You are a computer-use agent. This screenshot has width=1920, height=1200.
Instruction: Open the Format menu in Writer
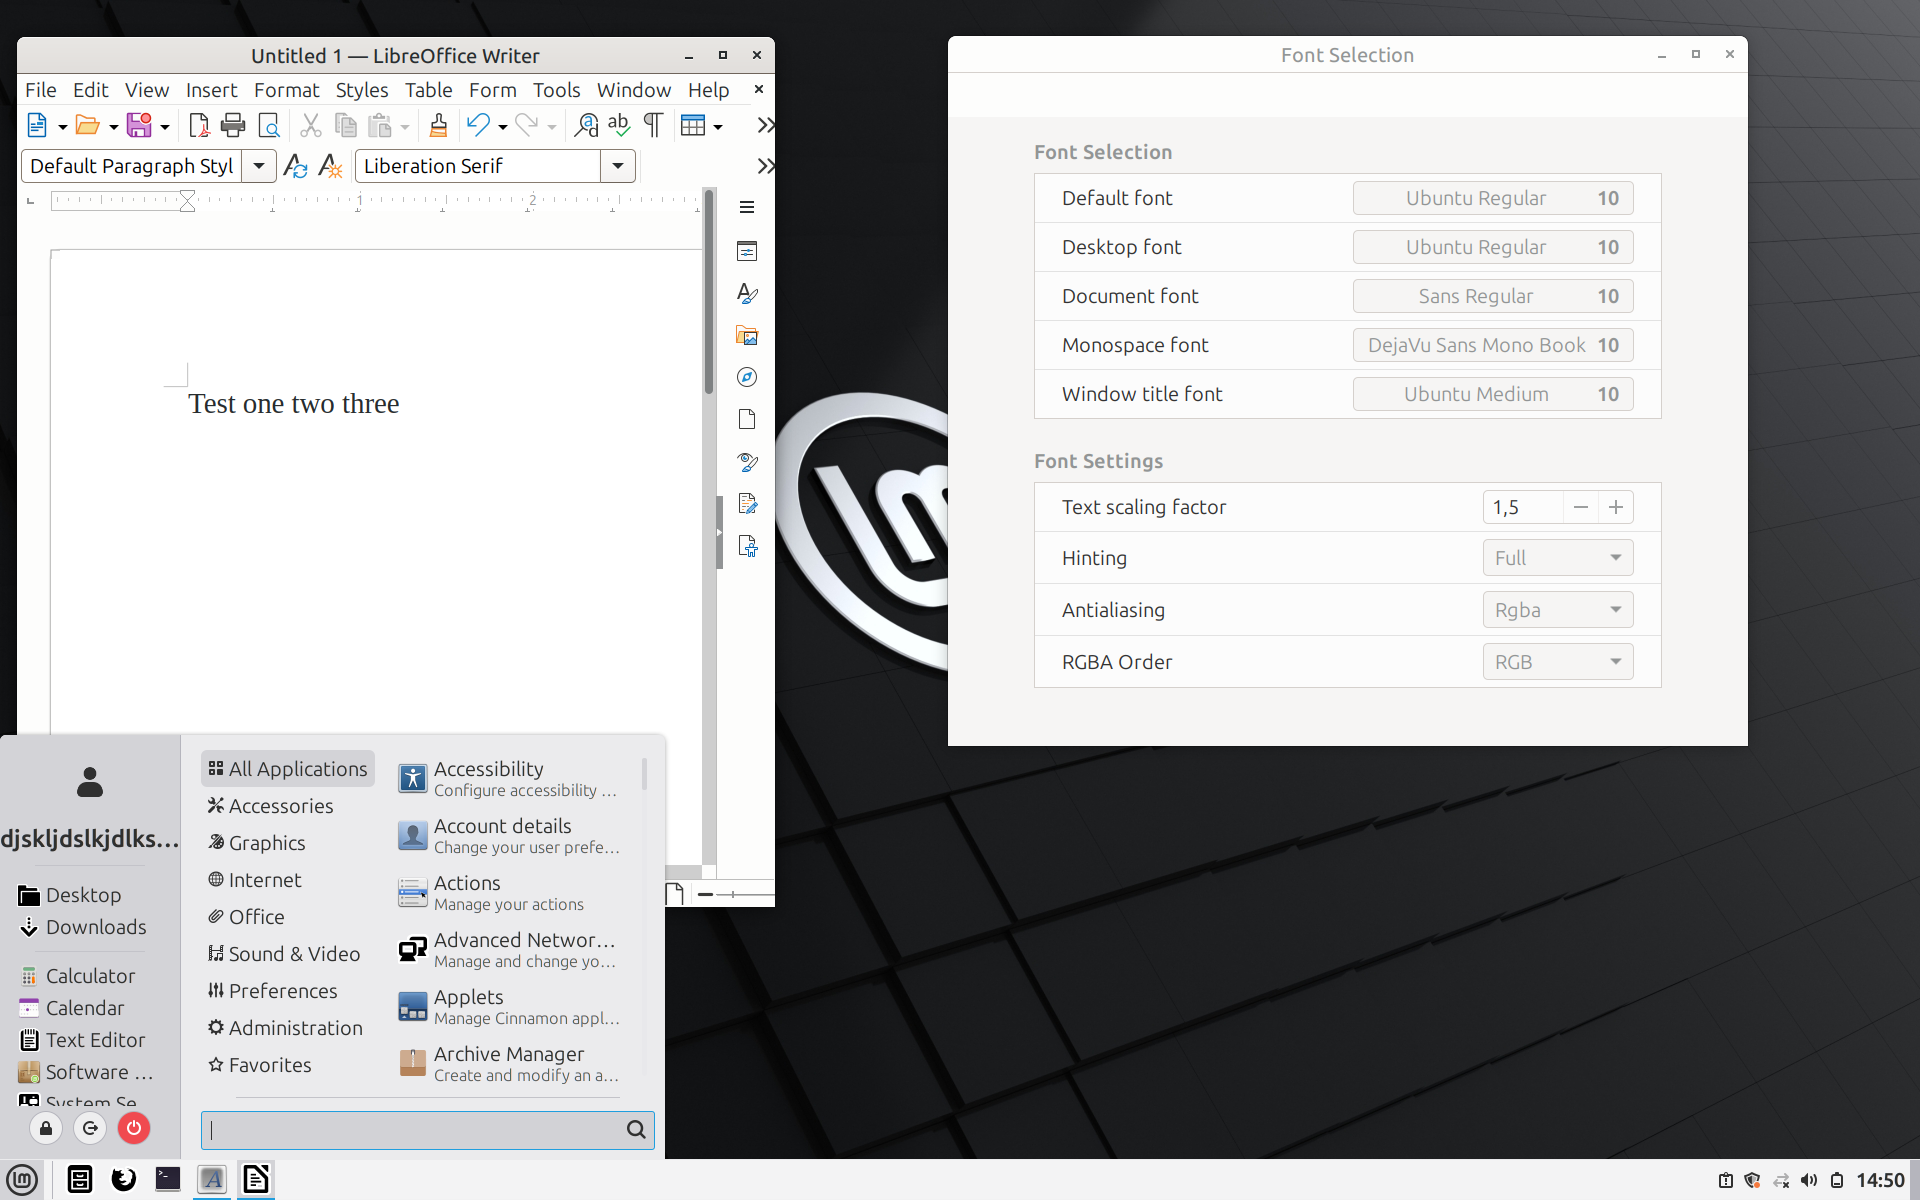pyautogui.click(x=287, y=90)
